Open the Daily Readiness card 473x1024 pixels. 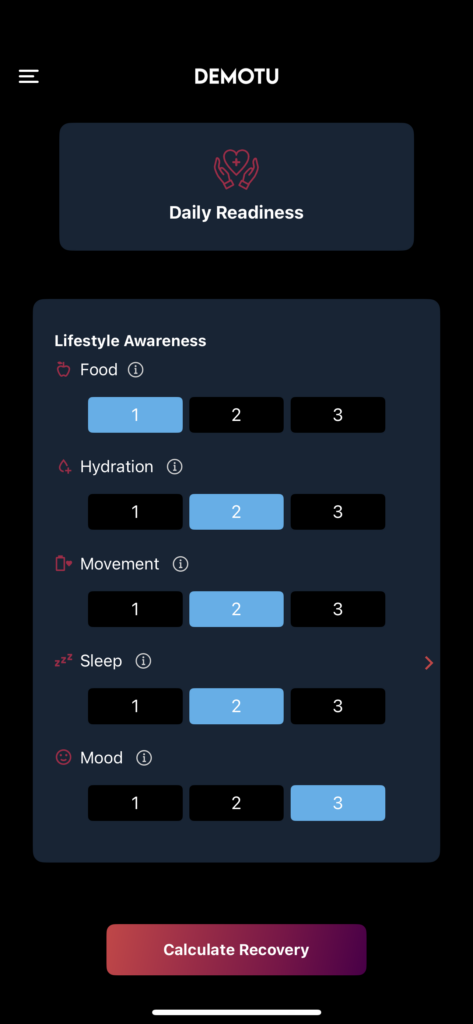coord(236,187)
